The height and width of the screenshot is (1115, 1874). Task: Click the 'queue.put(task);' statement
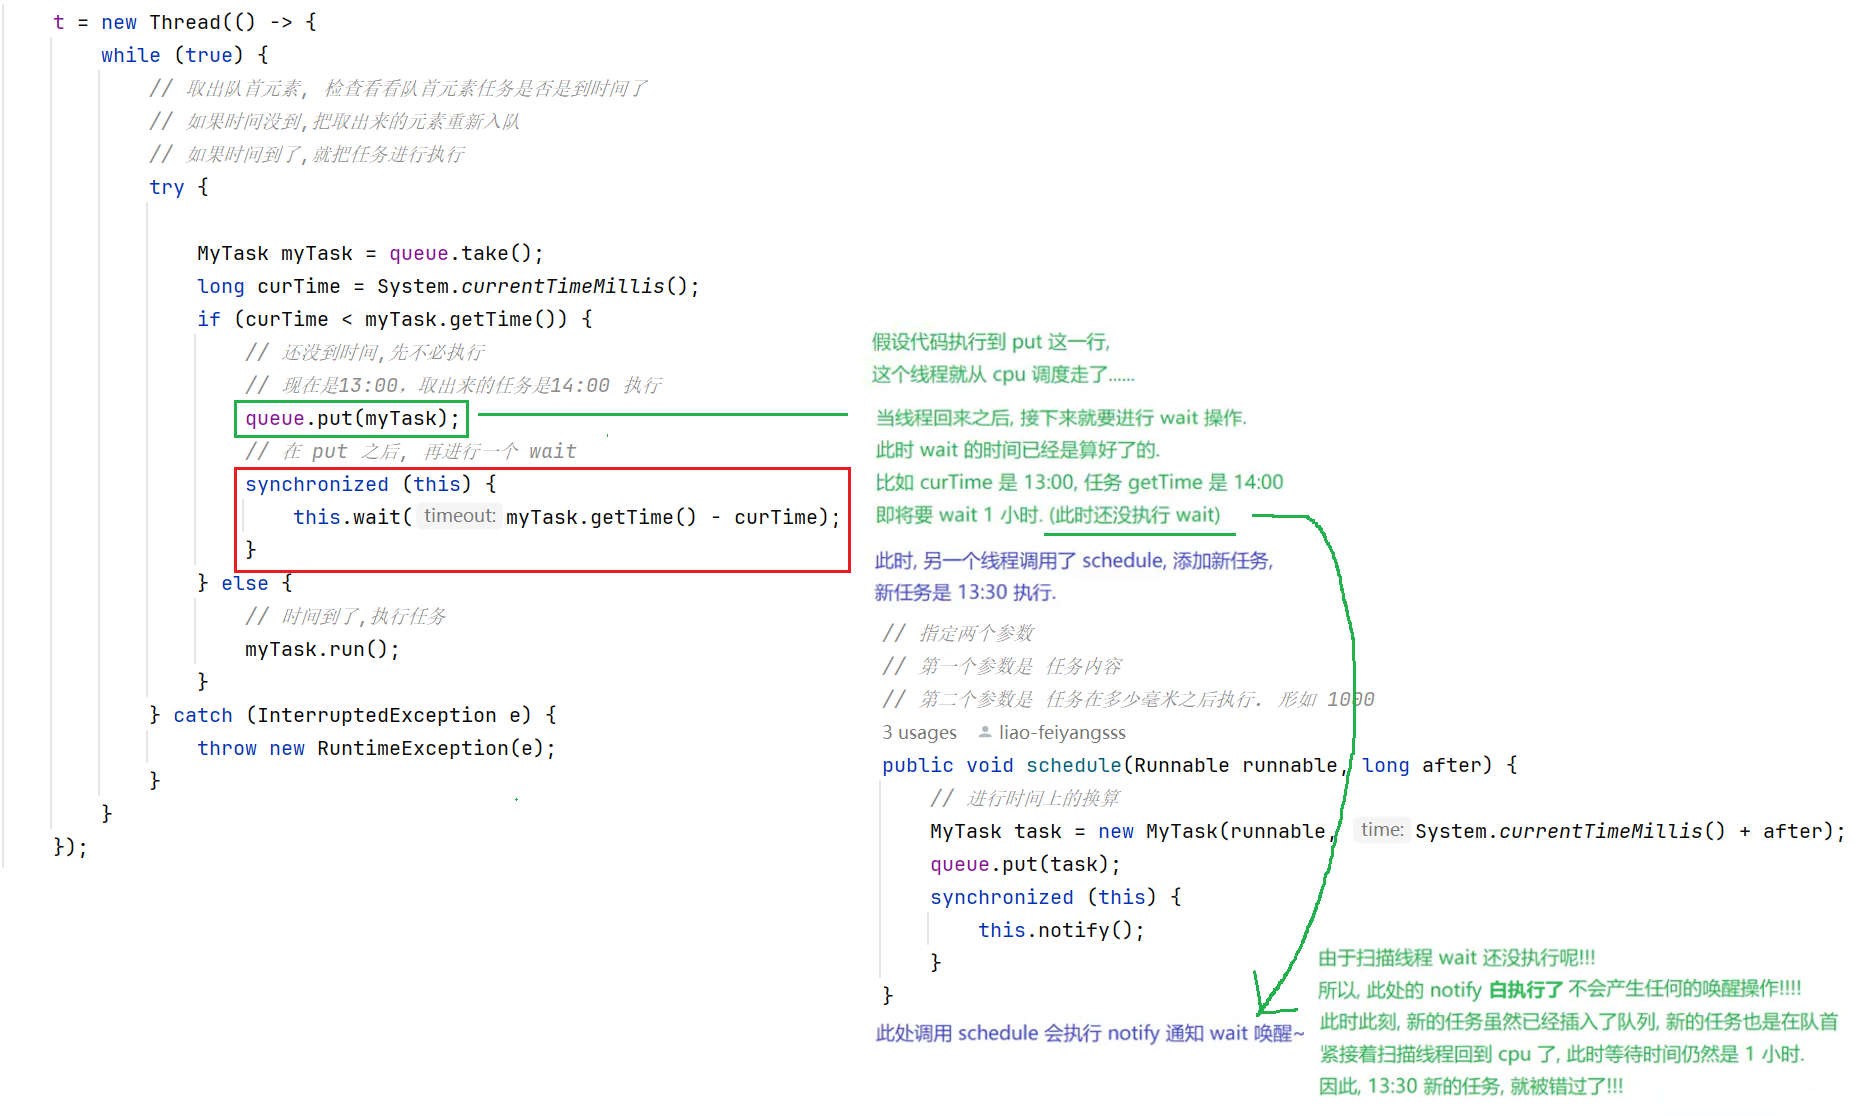(1025, 864)
